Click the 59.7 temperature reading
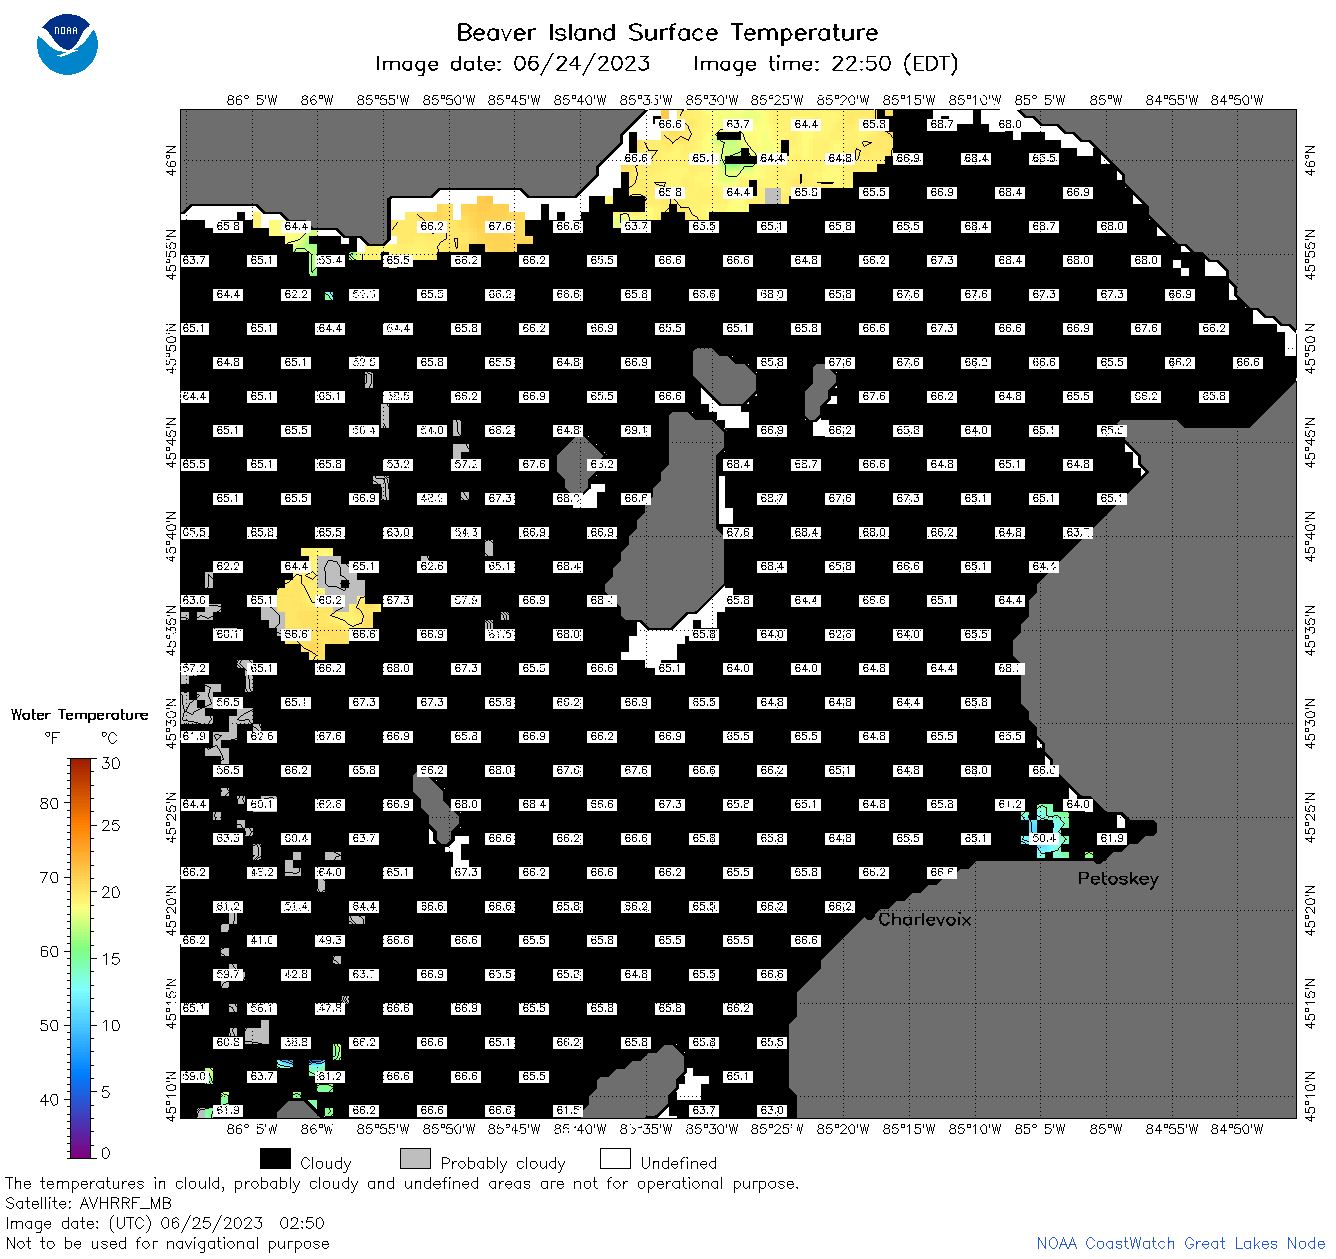This screenshot has height=1259, width=1336. click(228, 974)
